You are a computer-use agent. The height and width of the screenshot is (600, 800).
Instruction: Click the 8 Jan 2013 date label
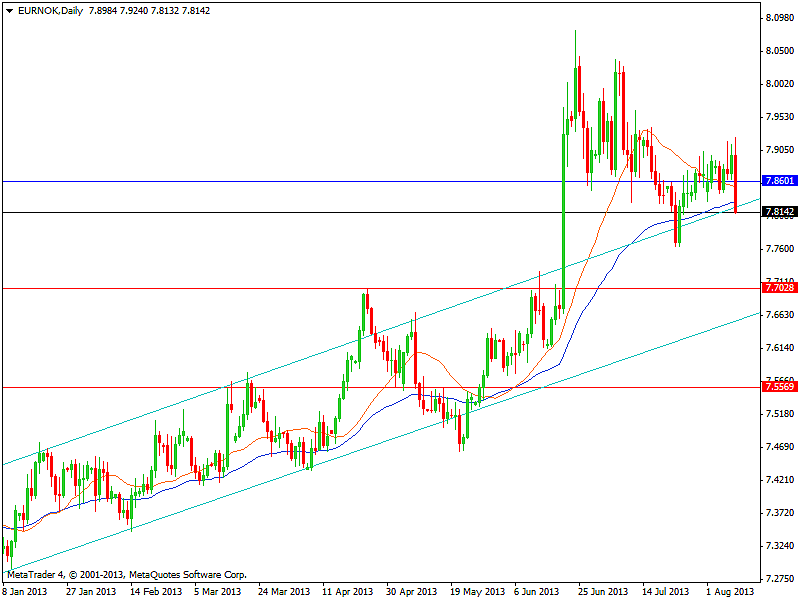pos(24,591)
